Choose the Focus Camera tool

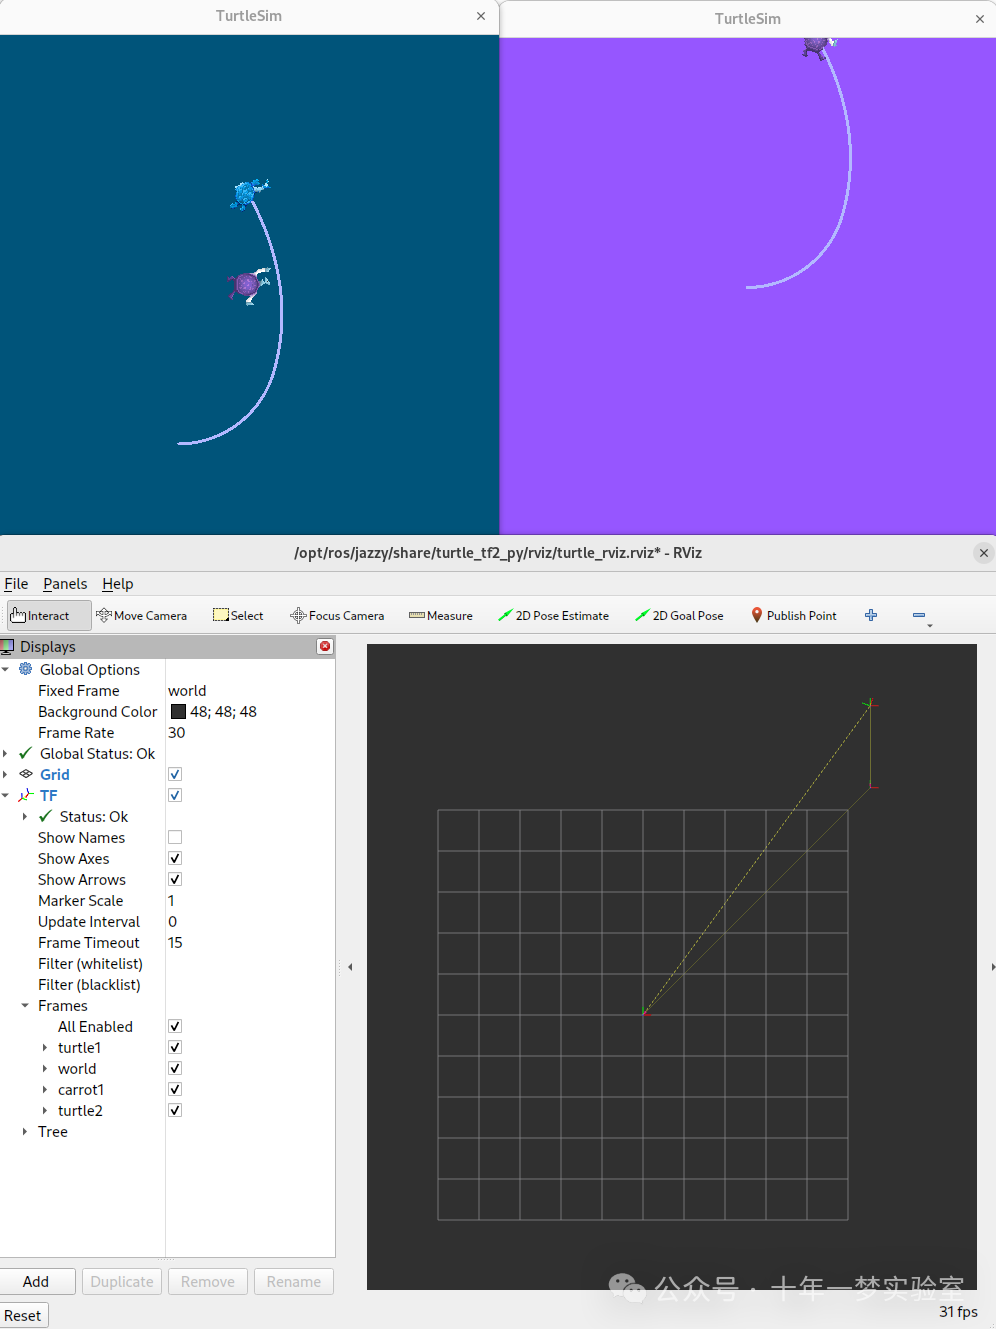pyautogui.click(x=337, y=616)
